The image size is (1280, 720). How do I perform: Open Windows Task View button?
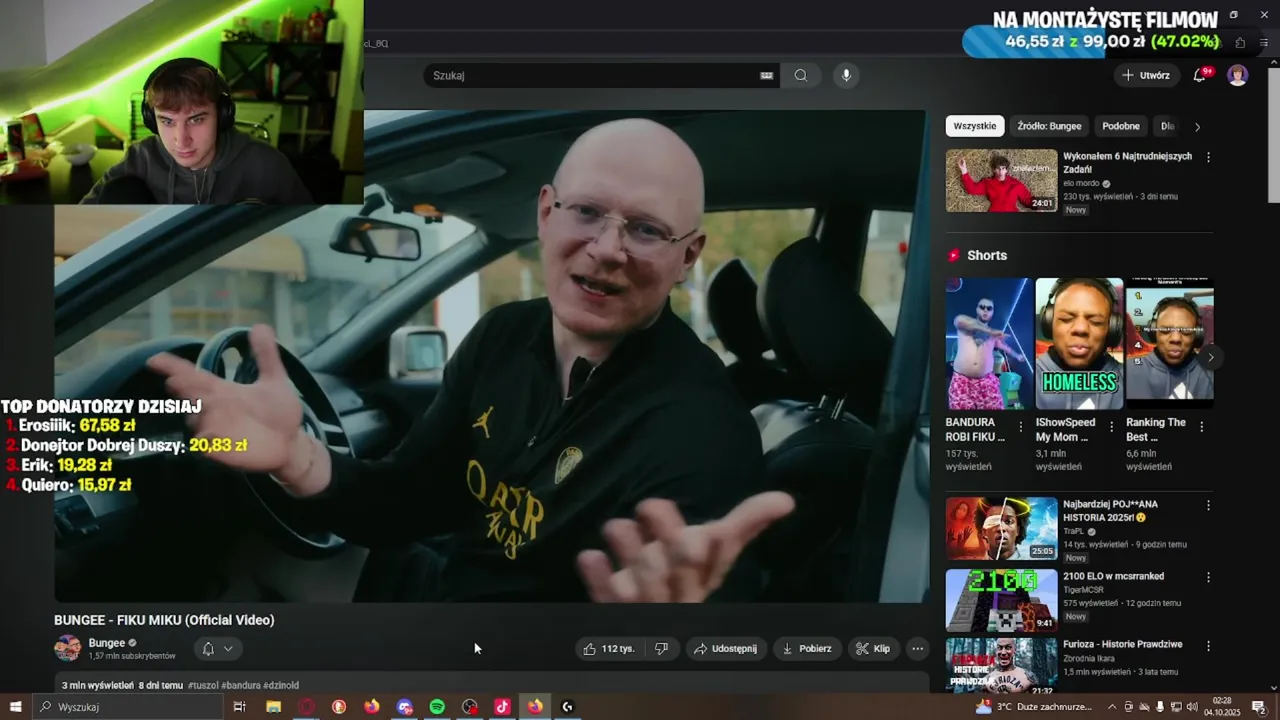pos(239,707)
